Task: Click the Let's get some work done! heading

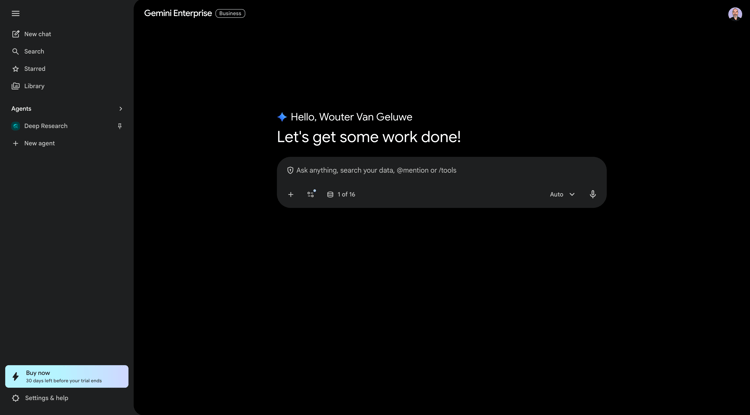Action: pyautogui.click(x=369, y=137)
